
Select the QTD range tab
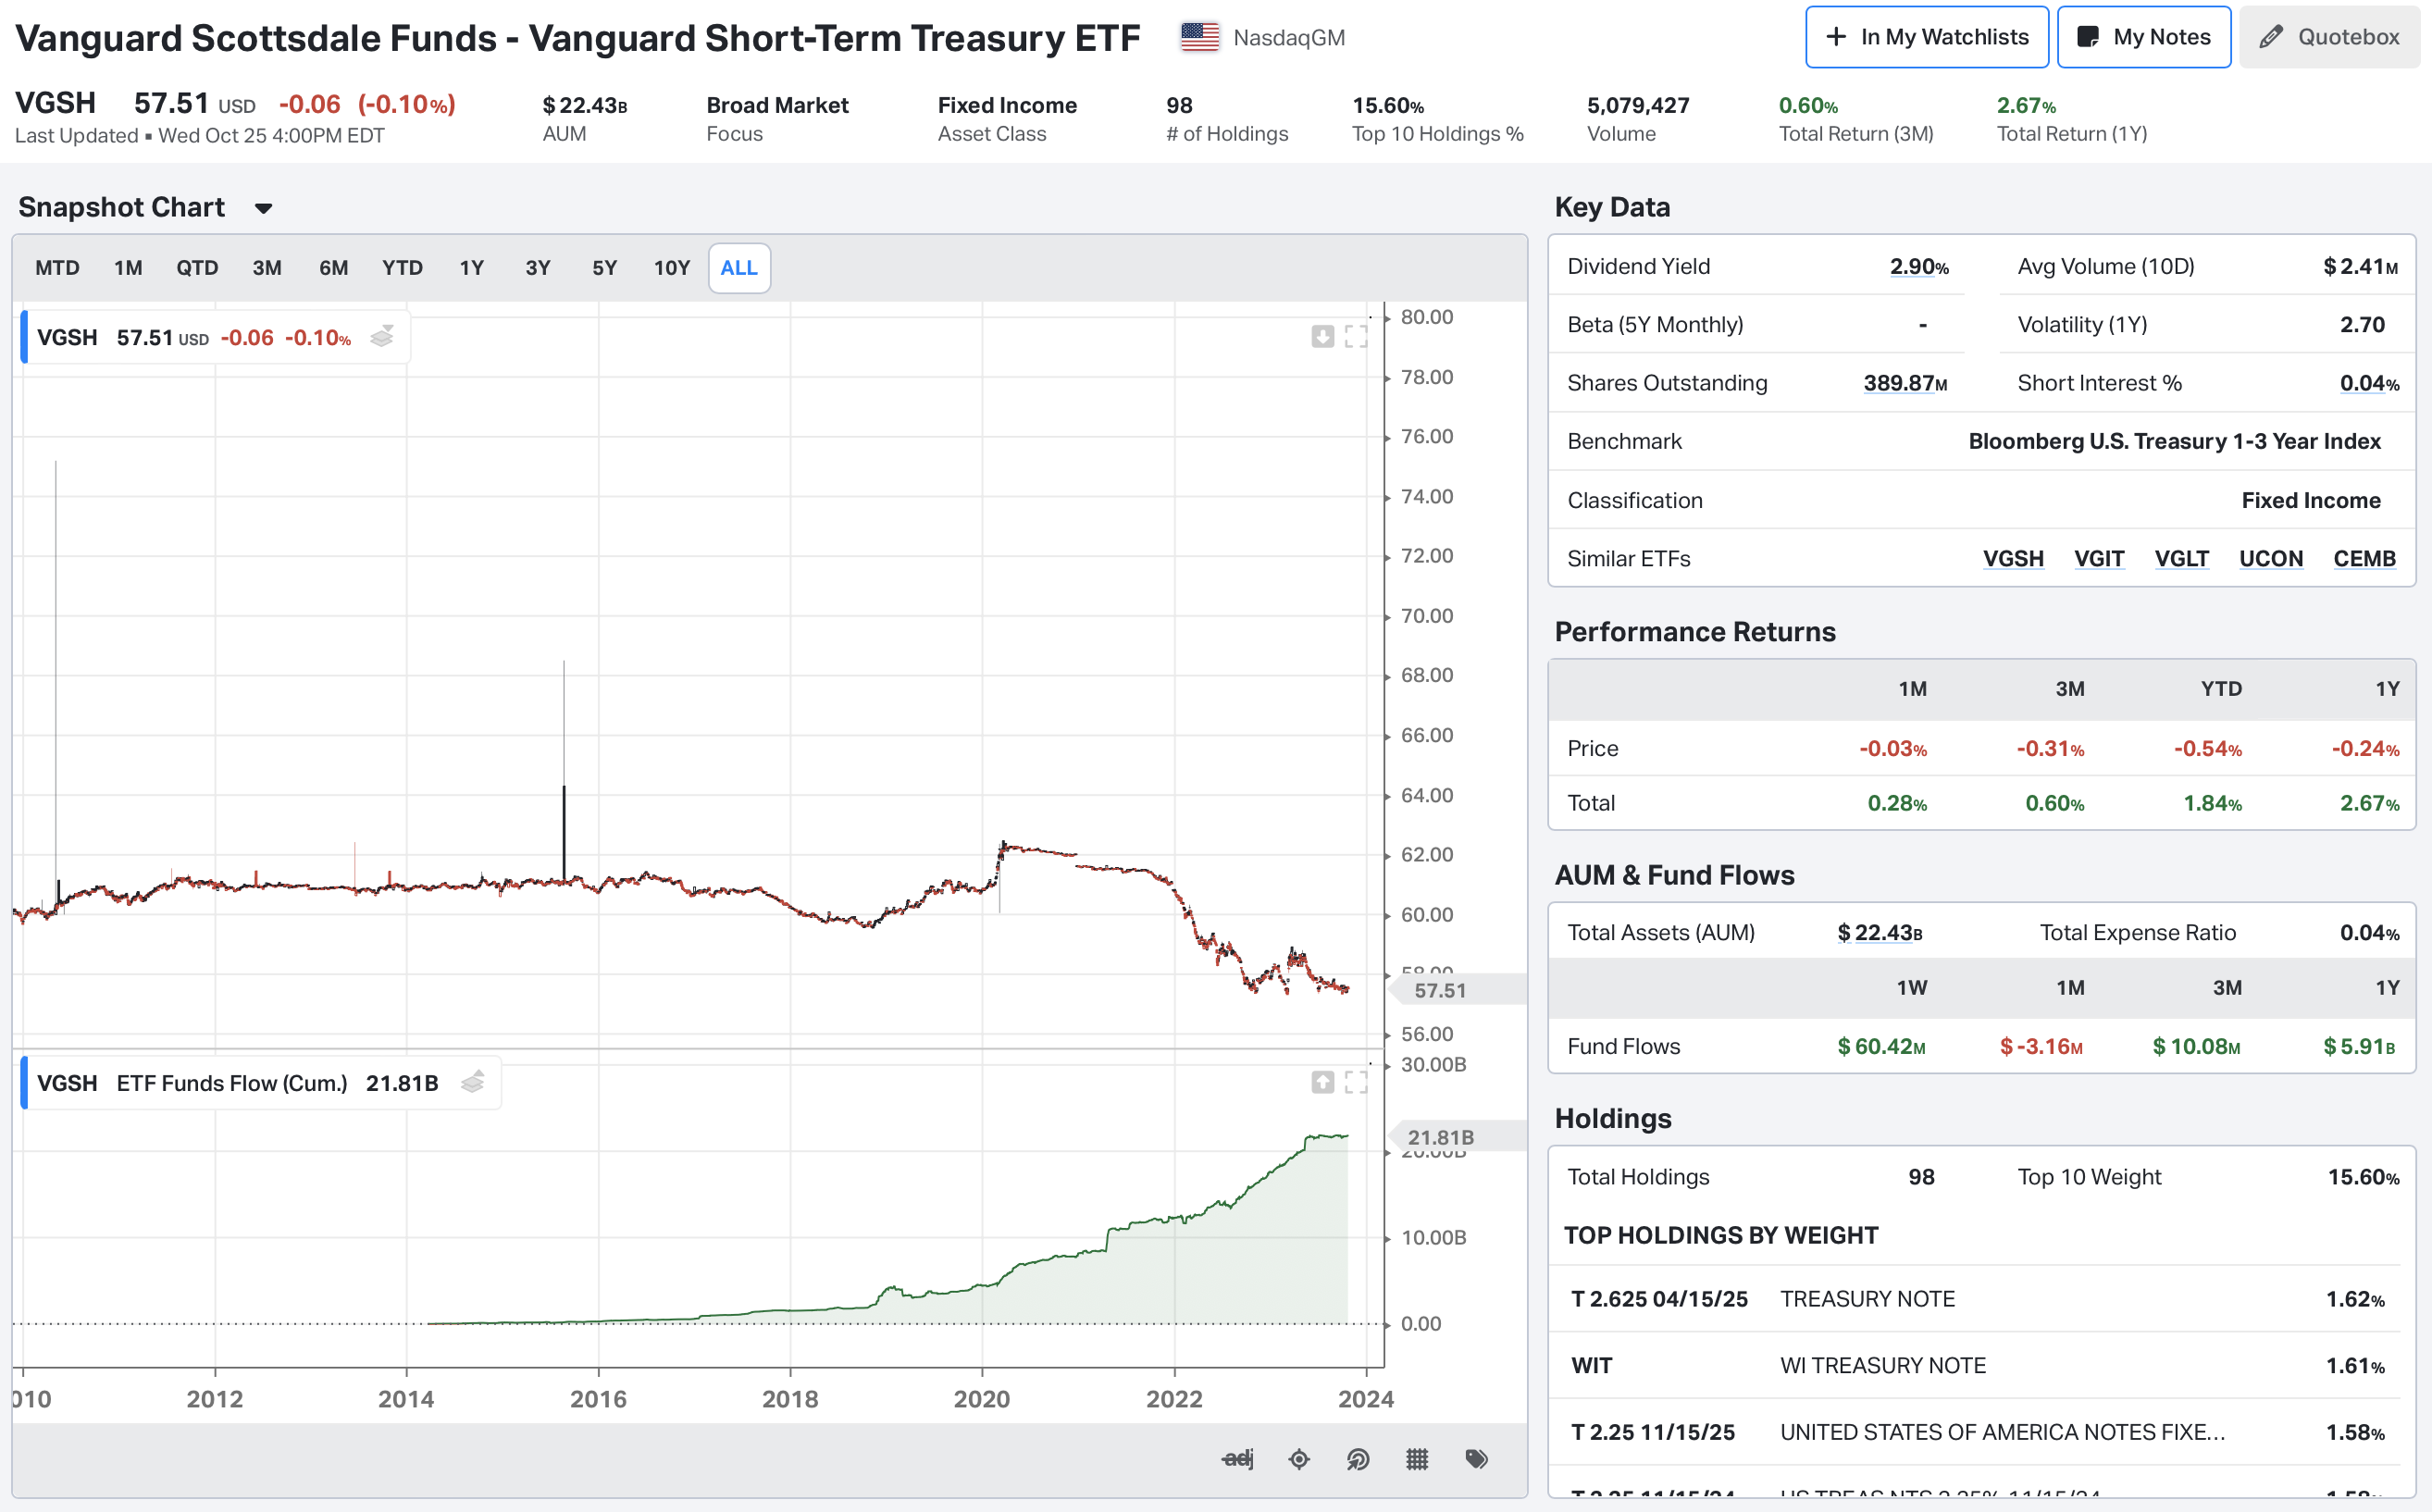(x=197, y=268)
